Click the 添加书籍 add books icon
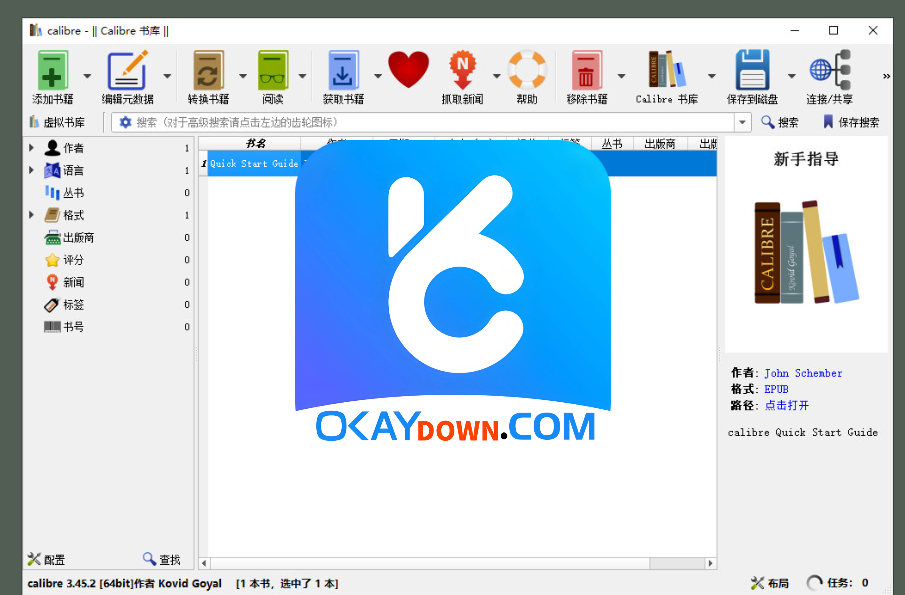The image size is (905, 595). 53,70
